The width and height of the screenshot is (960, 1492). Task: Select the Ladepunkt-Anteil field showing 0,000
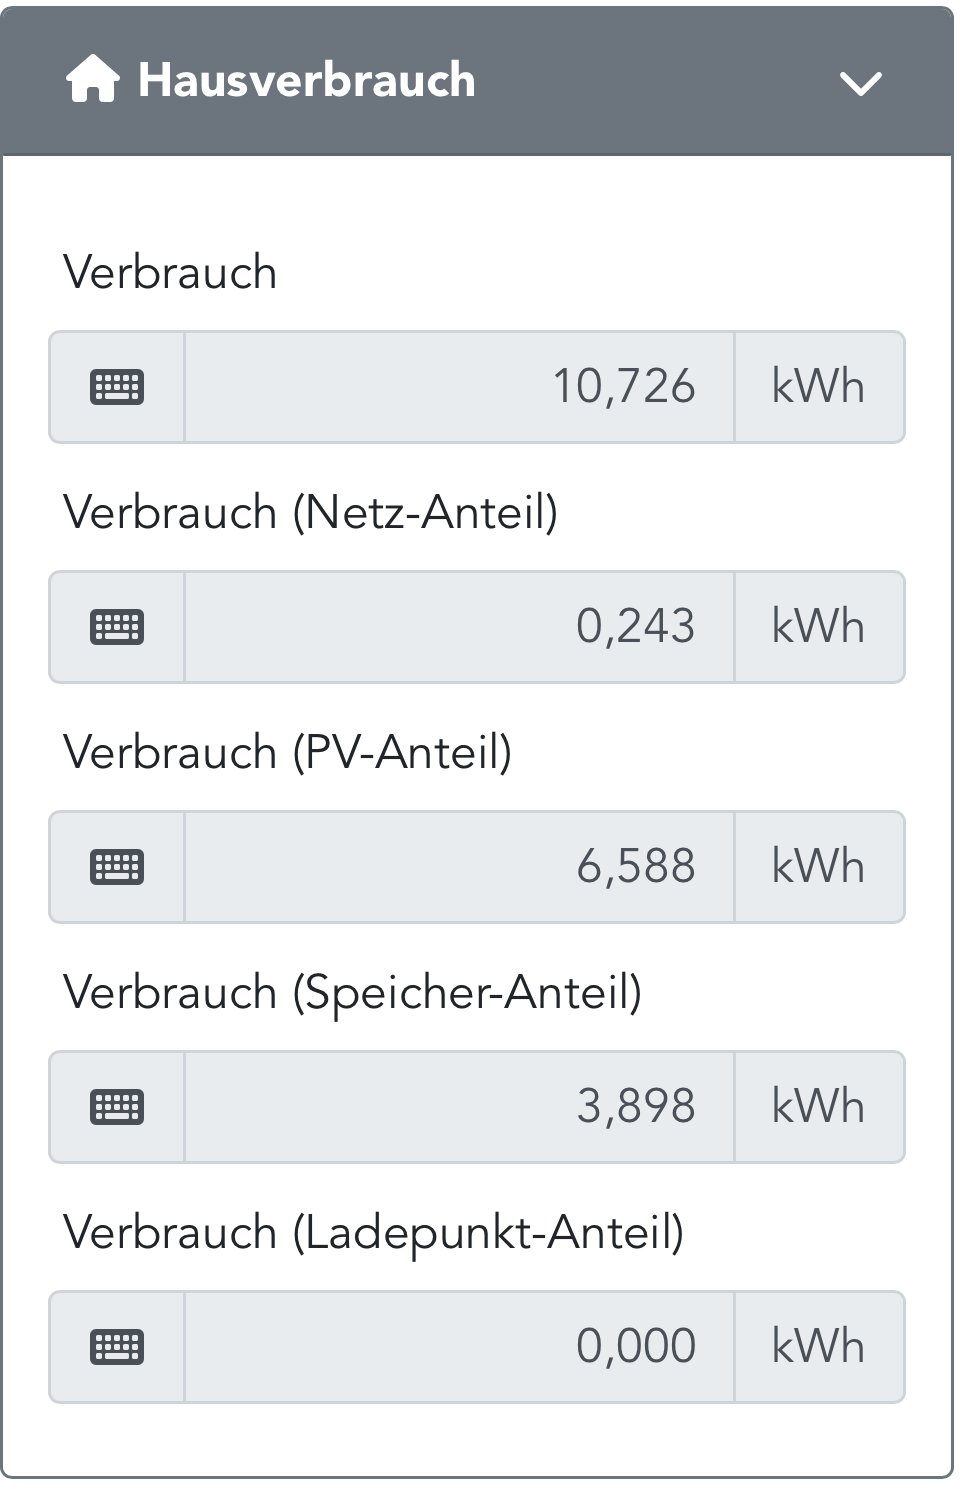pos(460,1347)
